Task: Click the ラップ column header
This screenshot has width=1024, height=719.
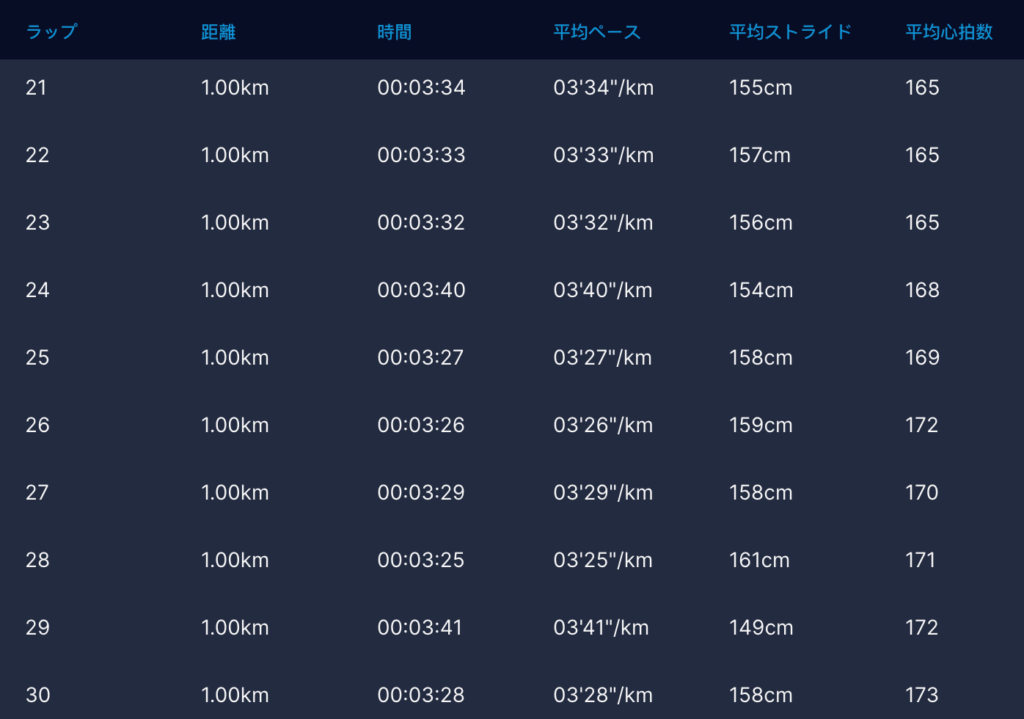Action: pyautogui.click(x=51, y=32)
